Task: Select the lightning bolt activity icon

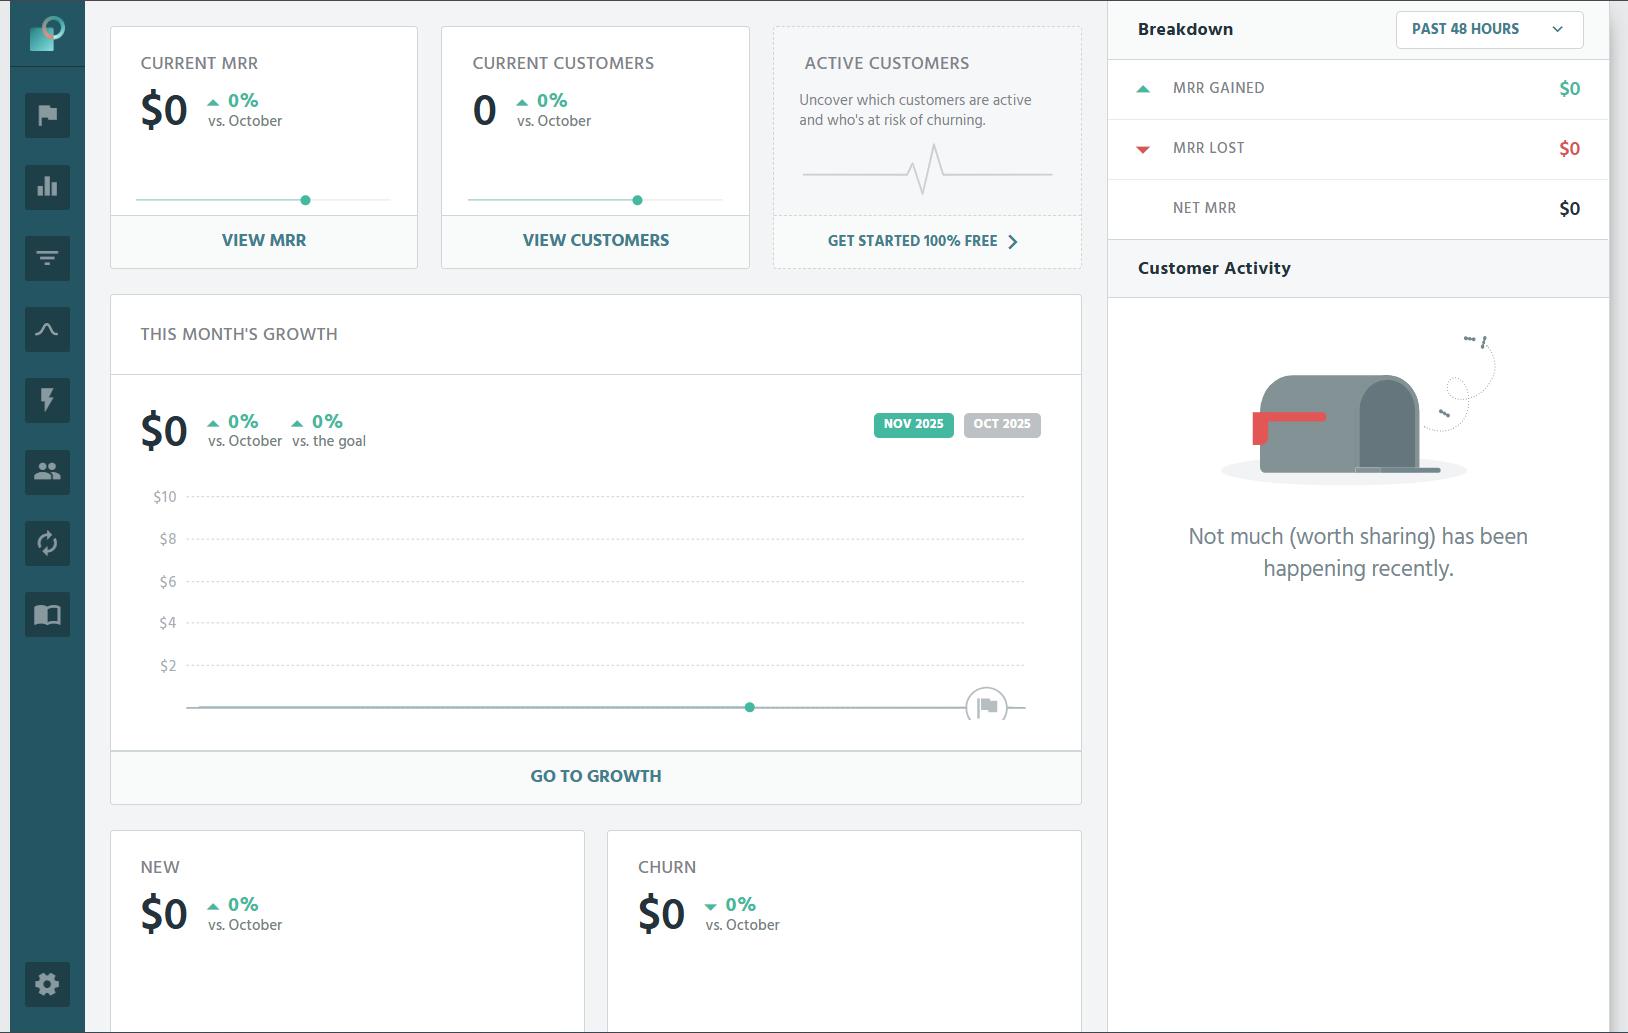Action: pyautogui.click(x=46, y=400)
